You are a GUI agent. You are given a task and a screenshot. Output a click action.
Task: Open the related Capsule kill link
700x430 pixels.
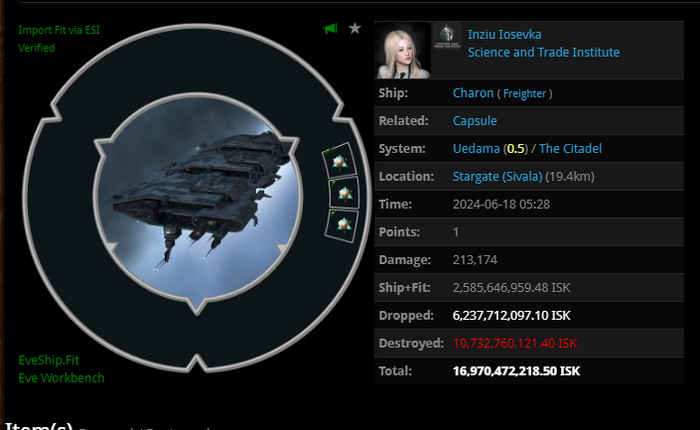(475, 121)
